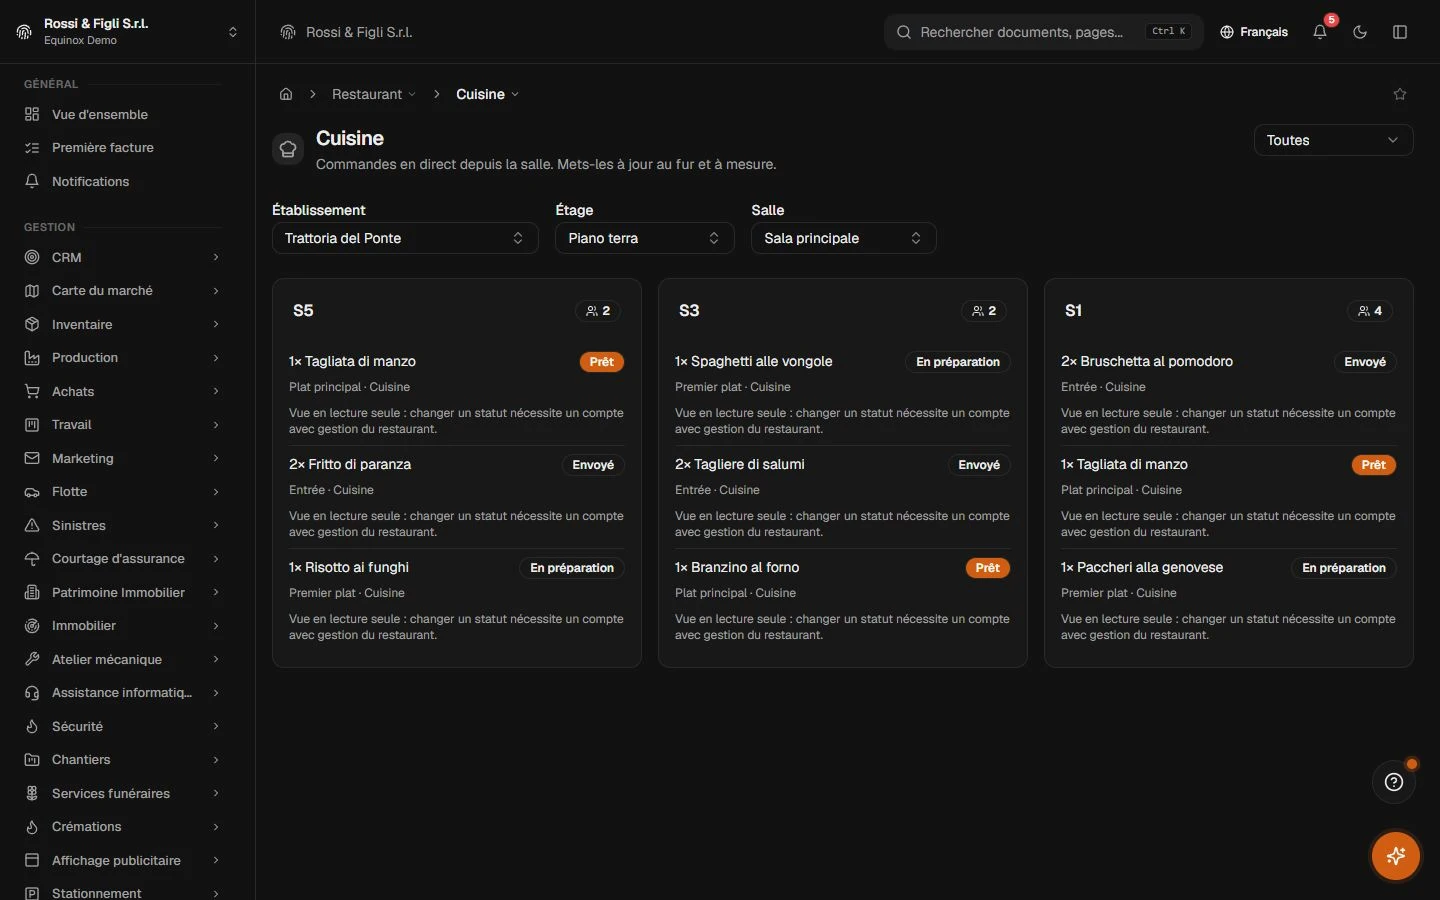This screenshot has width=1440, height=900.
Task: Open the notifications bell in the header
Action: (x=1320, y=32)
